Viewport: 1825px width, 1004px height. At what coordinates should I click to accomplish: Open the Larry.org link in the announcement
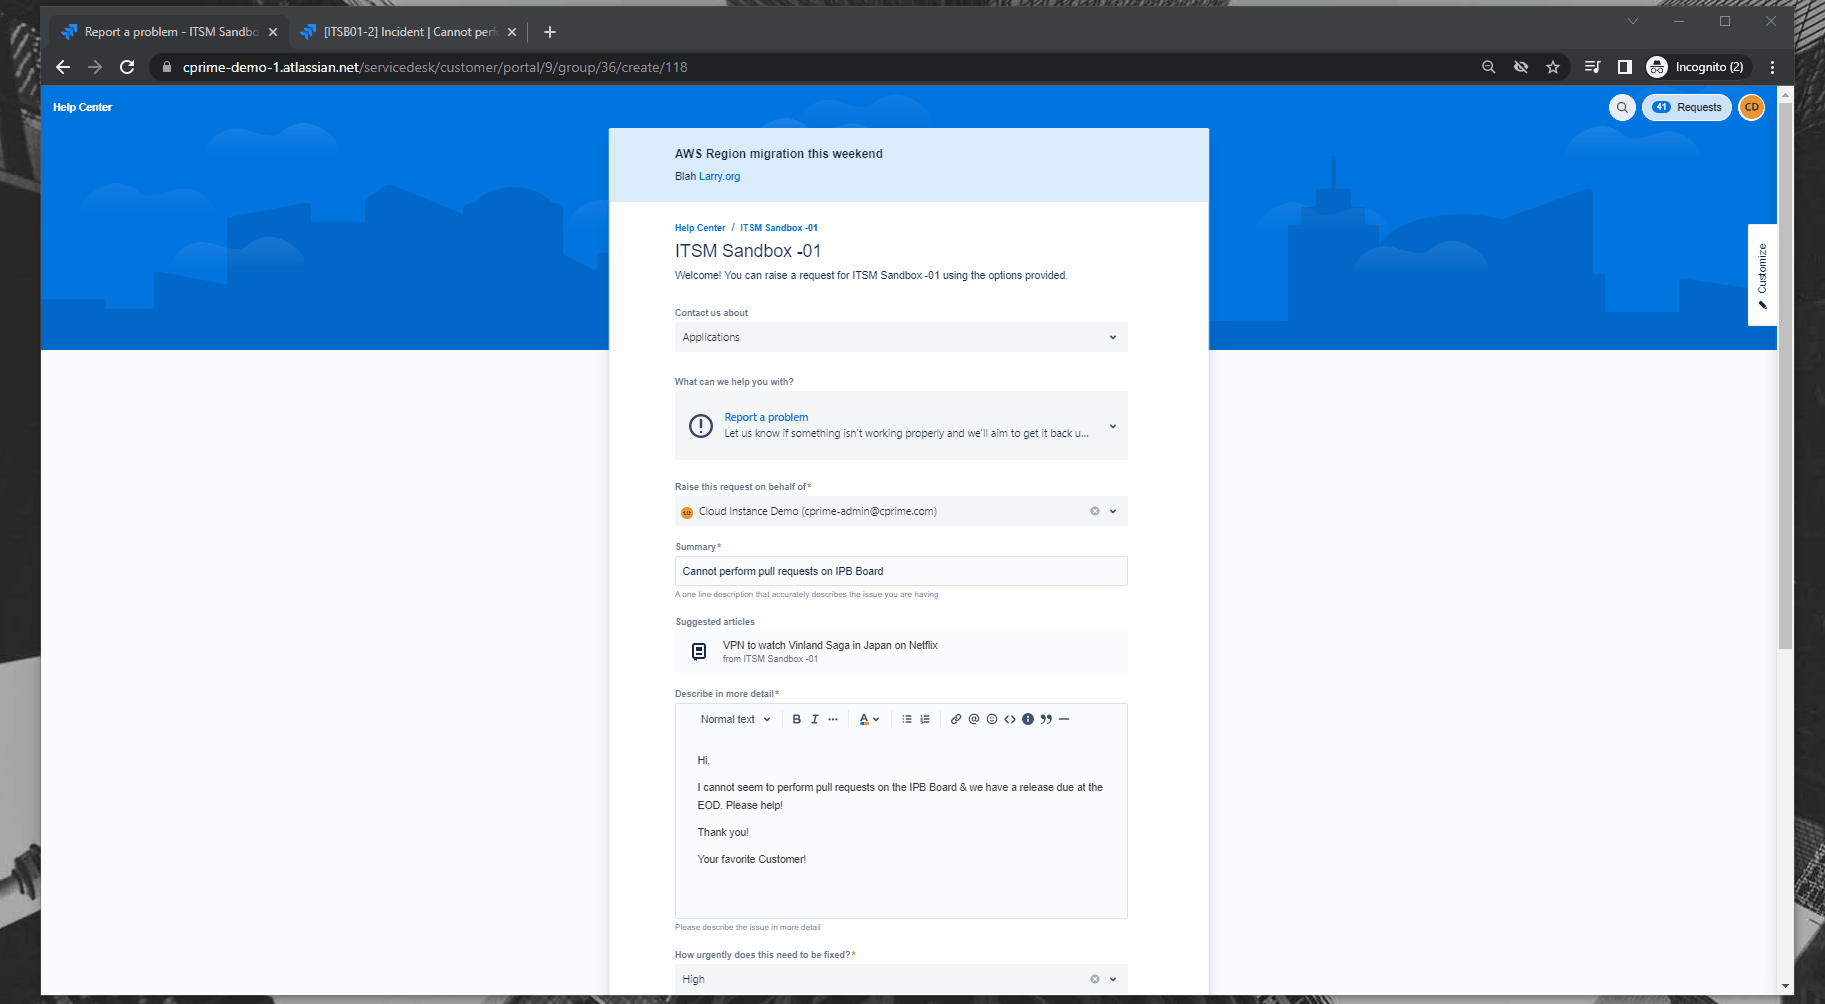pos(719,176)
